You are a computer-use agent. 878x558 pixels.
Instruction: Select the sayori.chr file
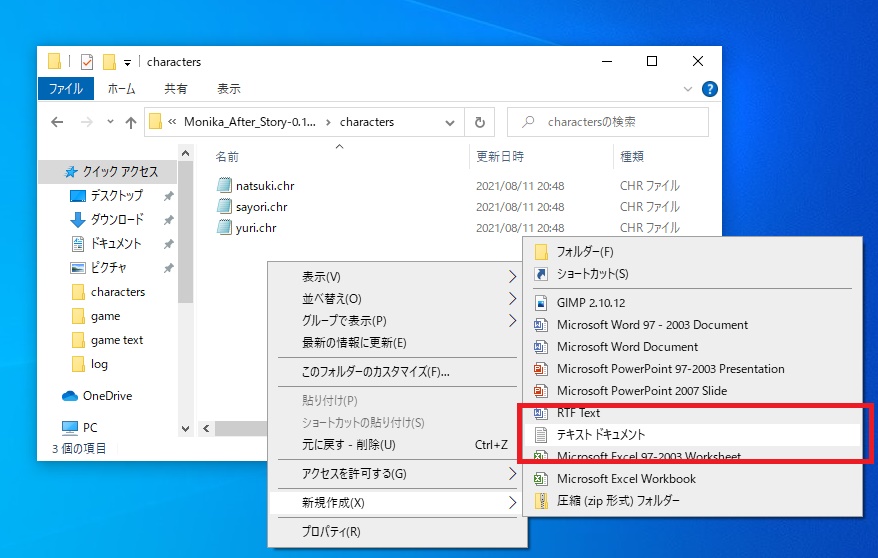tap(261, 207)
